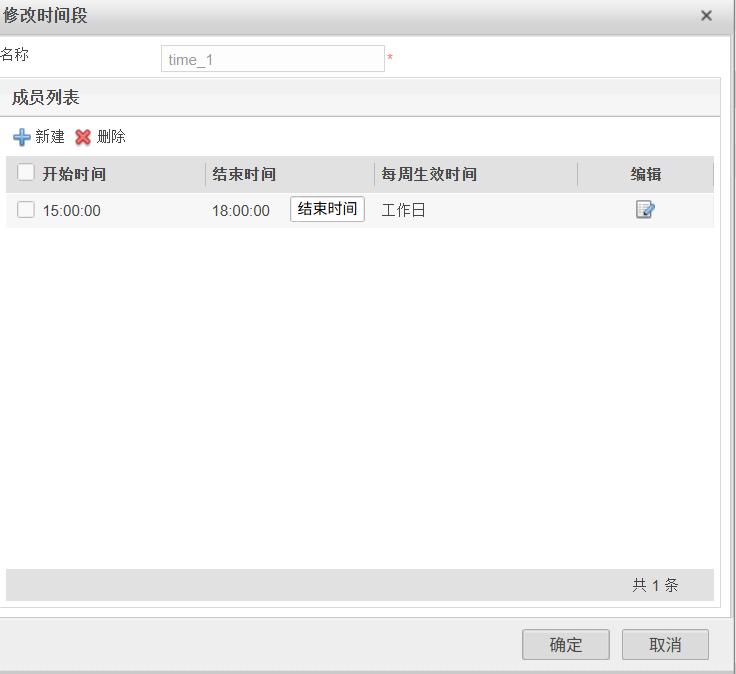Select the 工作日 cell
This screenshot has width=736, height=674.
click(x=403, y=210)
